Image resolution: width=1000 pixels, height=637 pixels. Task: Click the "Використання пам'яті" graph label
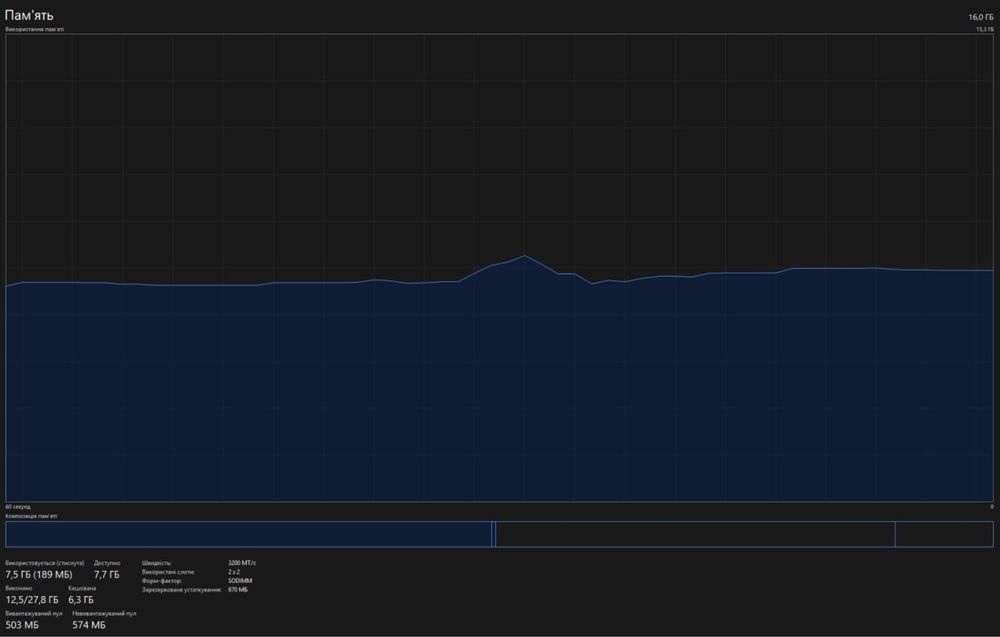point(34,29)
